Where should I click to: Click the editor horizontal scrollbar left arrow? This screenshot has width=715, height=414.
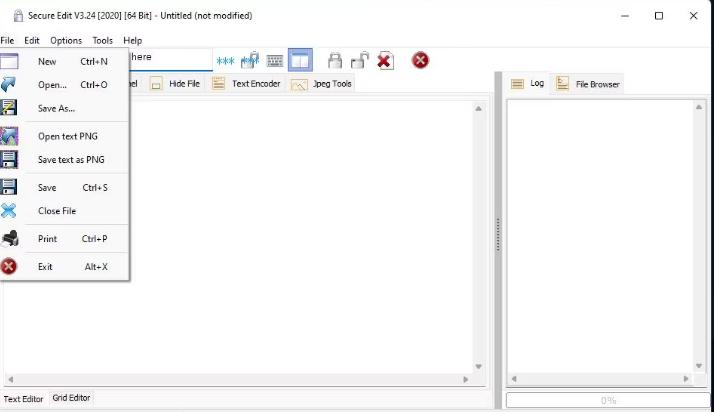(x=10, y=379)
